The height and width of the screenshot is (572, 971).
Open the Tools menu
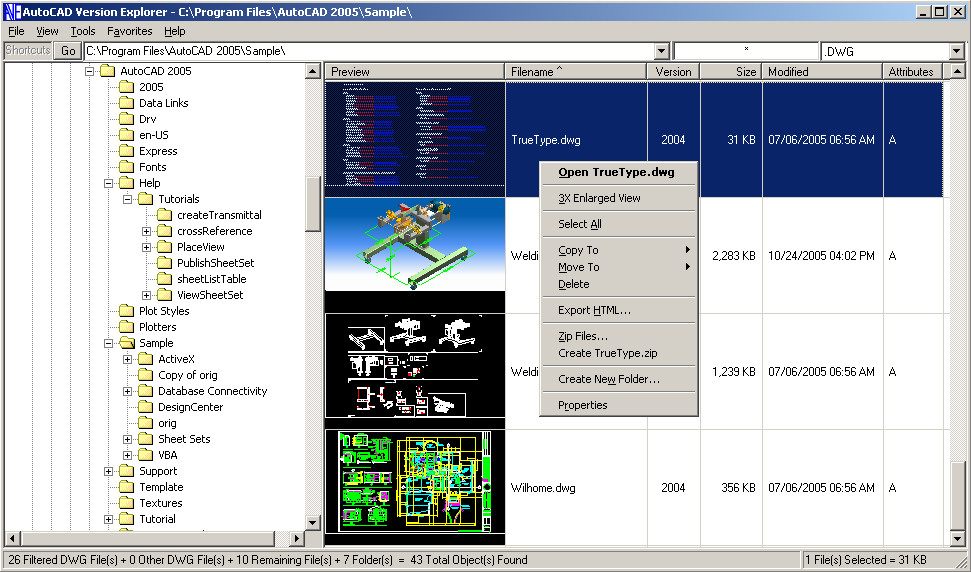[x=82, y=31]
